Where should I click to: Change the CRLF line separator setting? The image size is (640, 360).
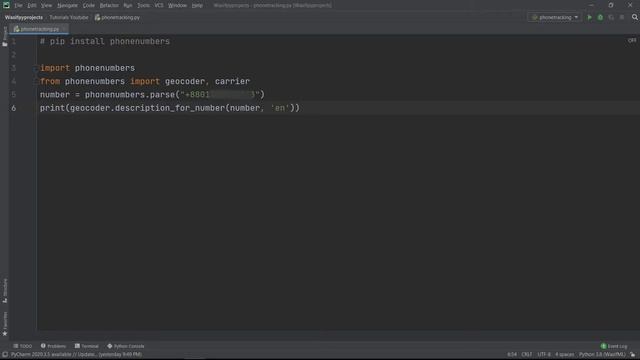527,354
